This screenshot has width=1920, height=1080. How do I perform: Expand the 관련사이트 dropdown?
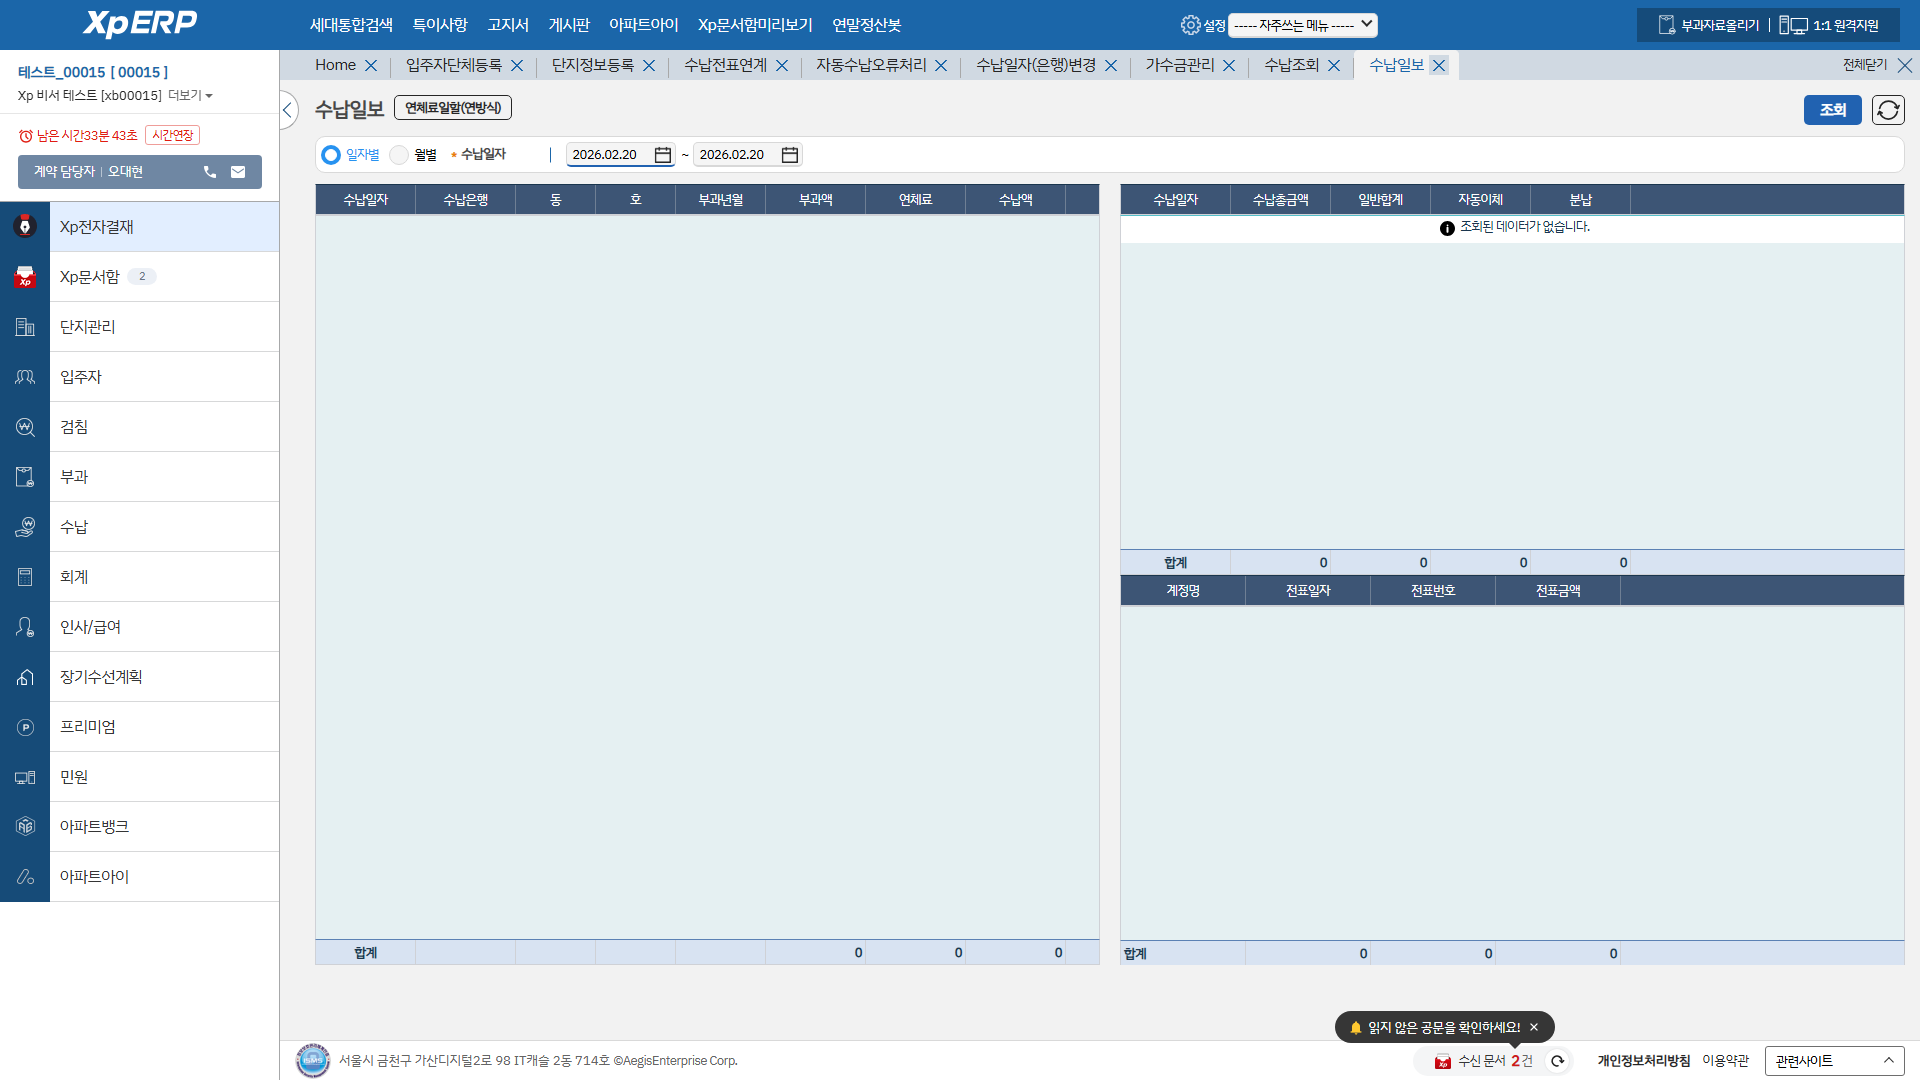[x=1834, y=1061]
